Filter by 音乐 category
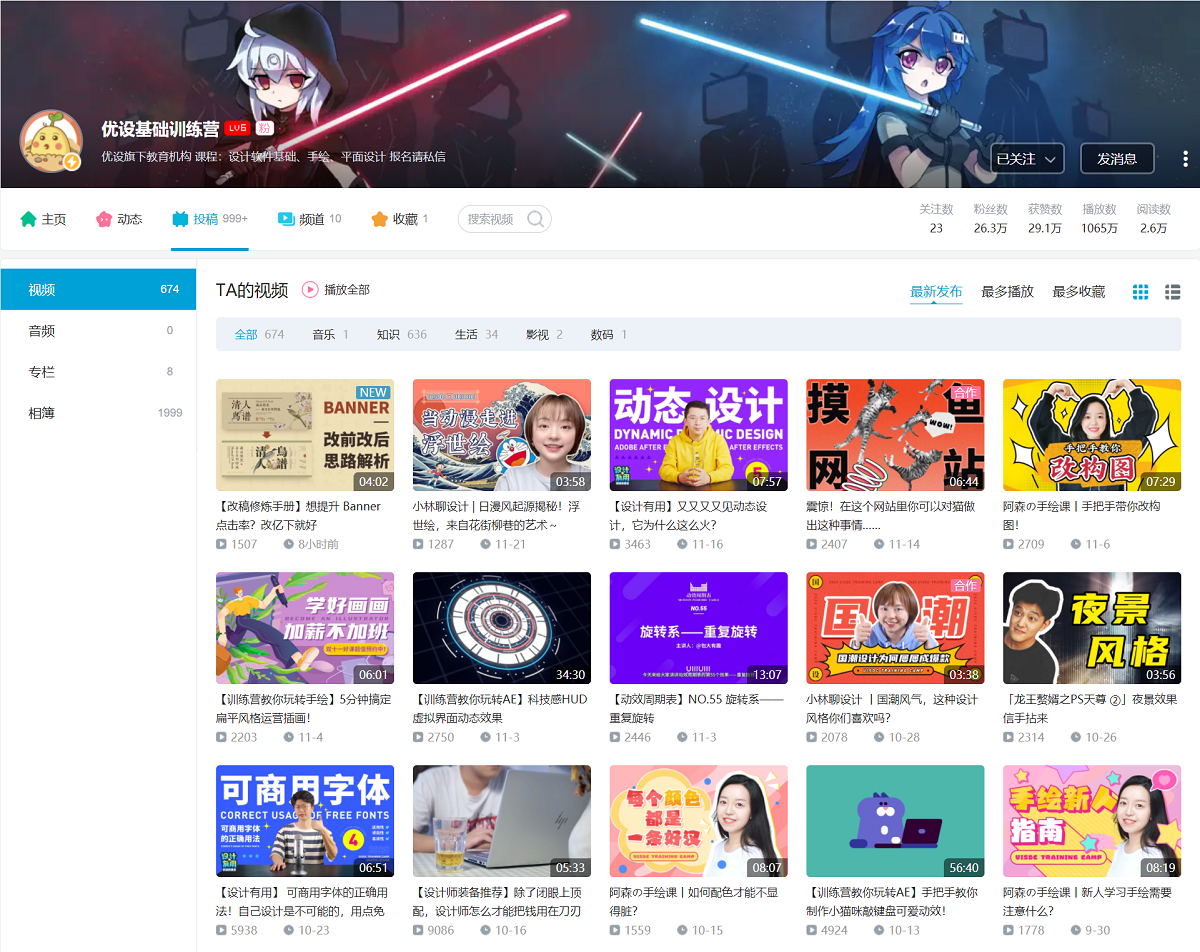 330,334
